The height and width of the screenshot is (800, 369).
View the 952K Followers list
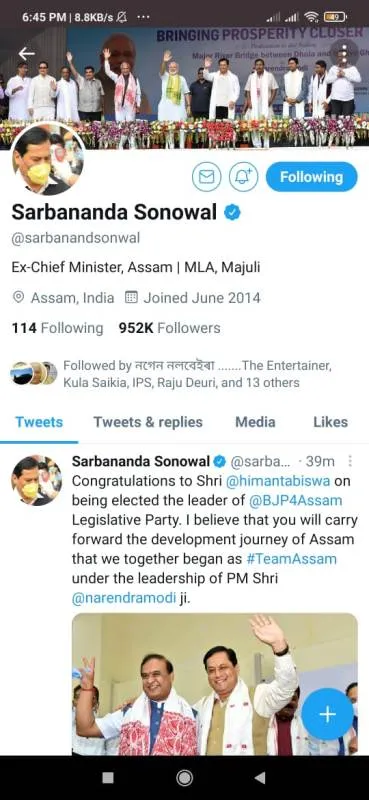pos(169,328)
